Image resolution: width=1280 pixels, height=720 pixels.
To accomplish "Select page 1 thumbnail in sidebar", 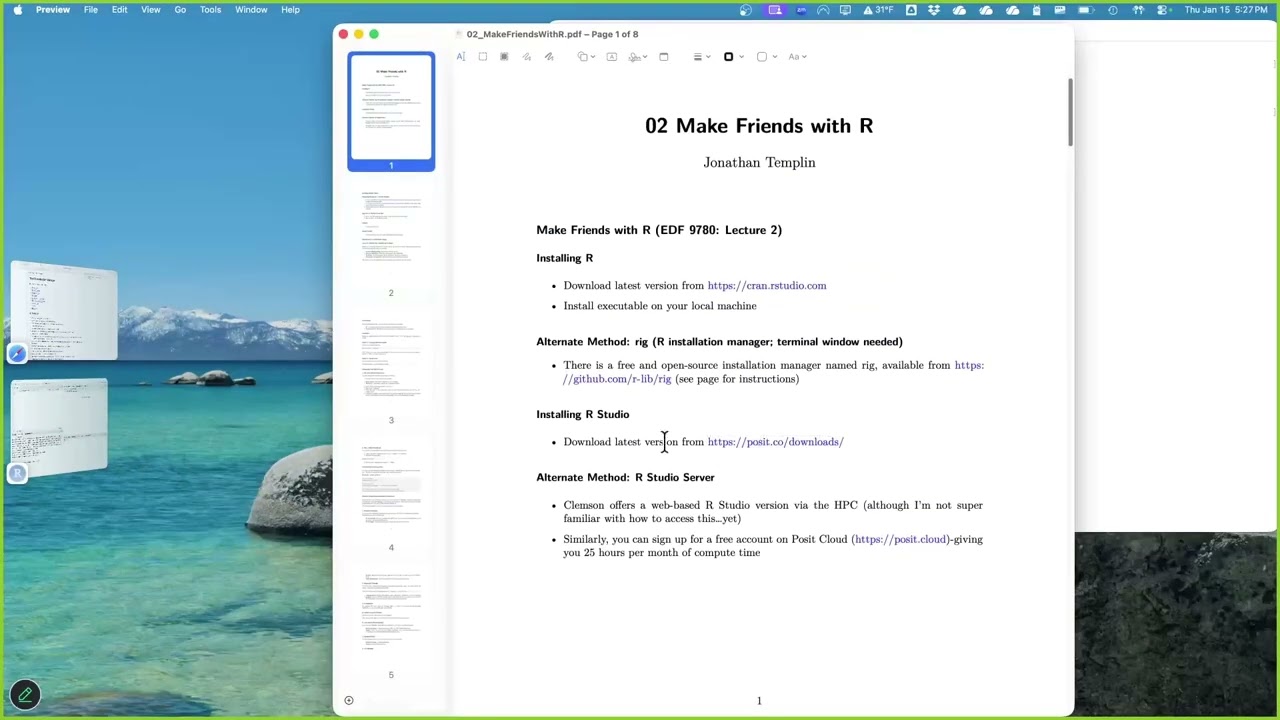I will [x=391, y=107].
